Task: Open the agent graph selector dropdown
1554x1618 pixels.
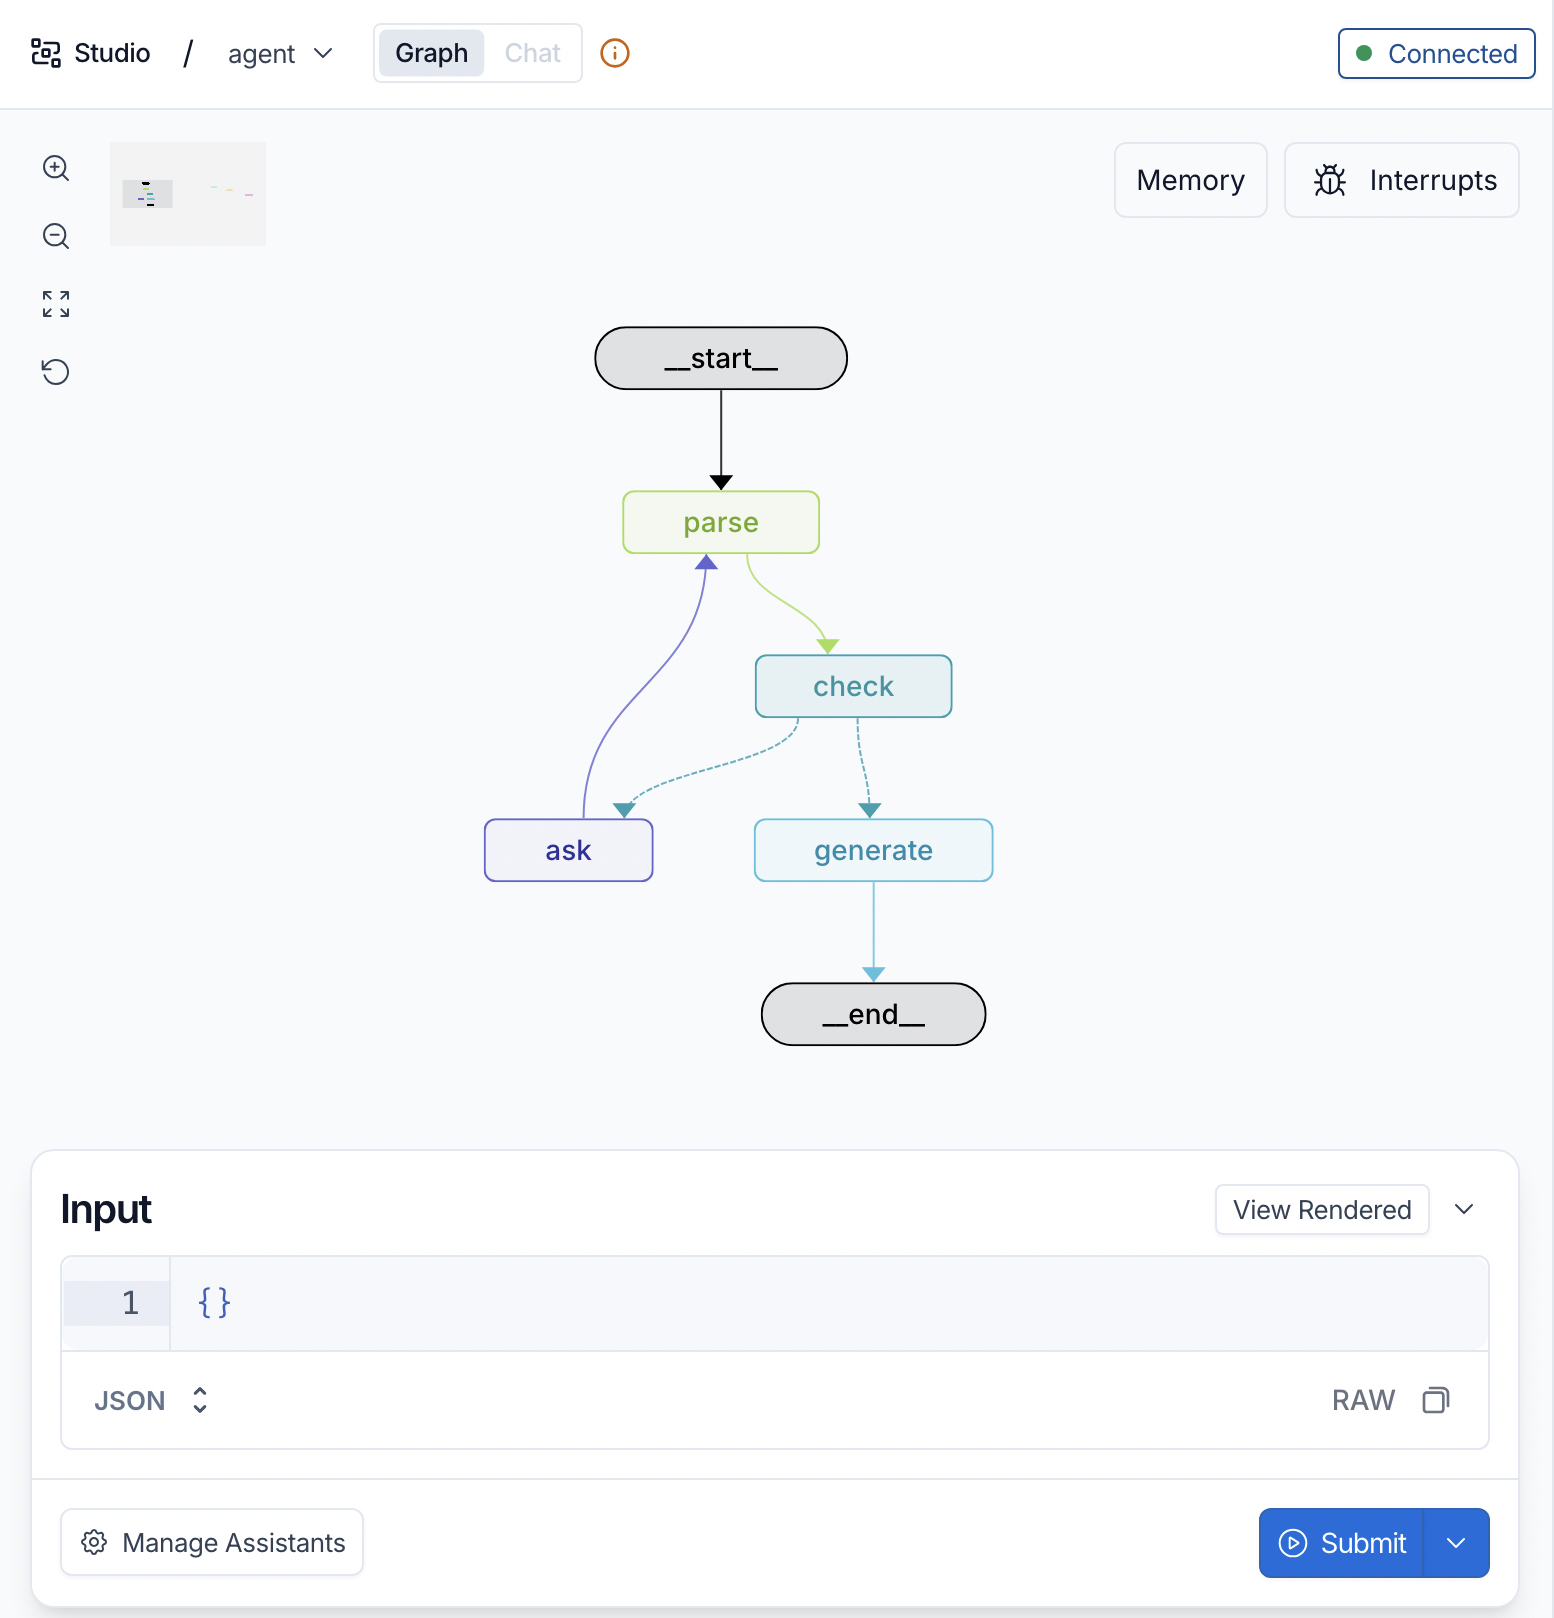Action: click(x=280, y=54)
